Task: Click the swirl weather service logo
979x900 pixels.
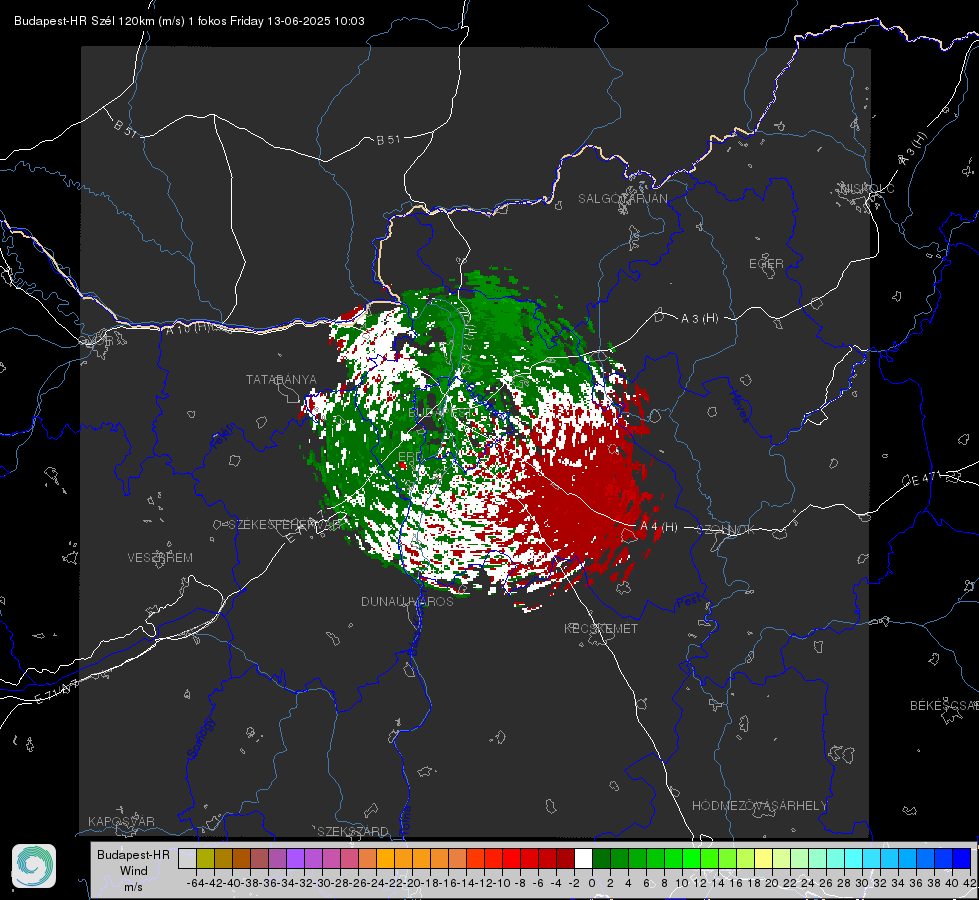Action: (x=34, y=866)
